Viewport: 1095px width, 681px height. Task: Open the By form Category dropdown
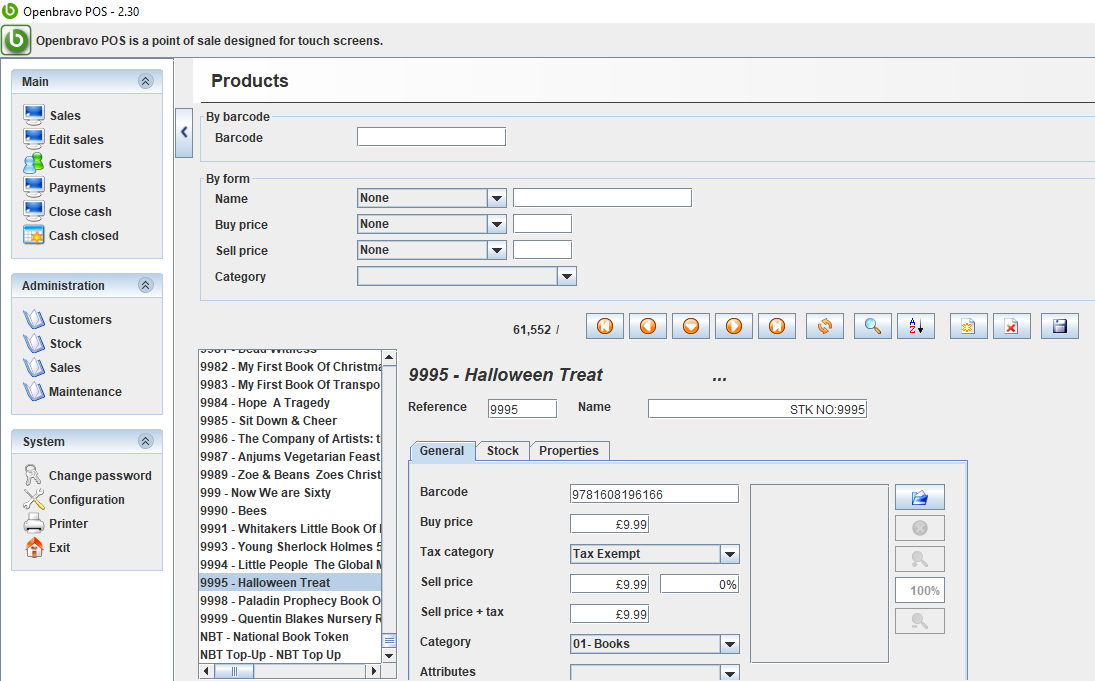pyautogui.click(x=566, y=276)
